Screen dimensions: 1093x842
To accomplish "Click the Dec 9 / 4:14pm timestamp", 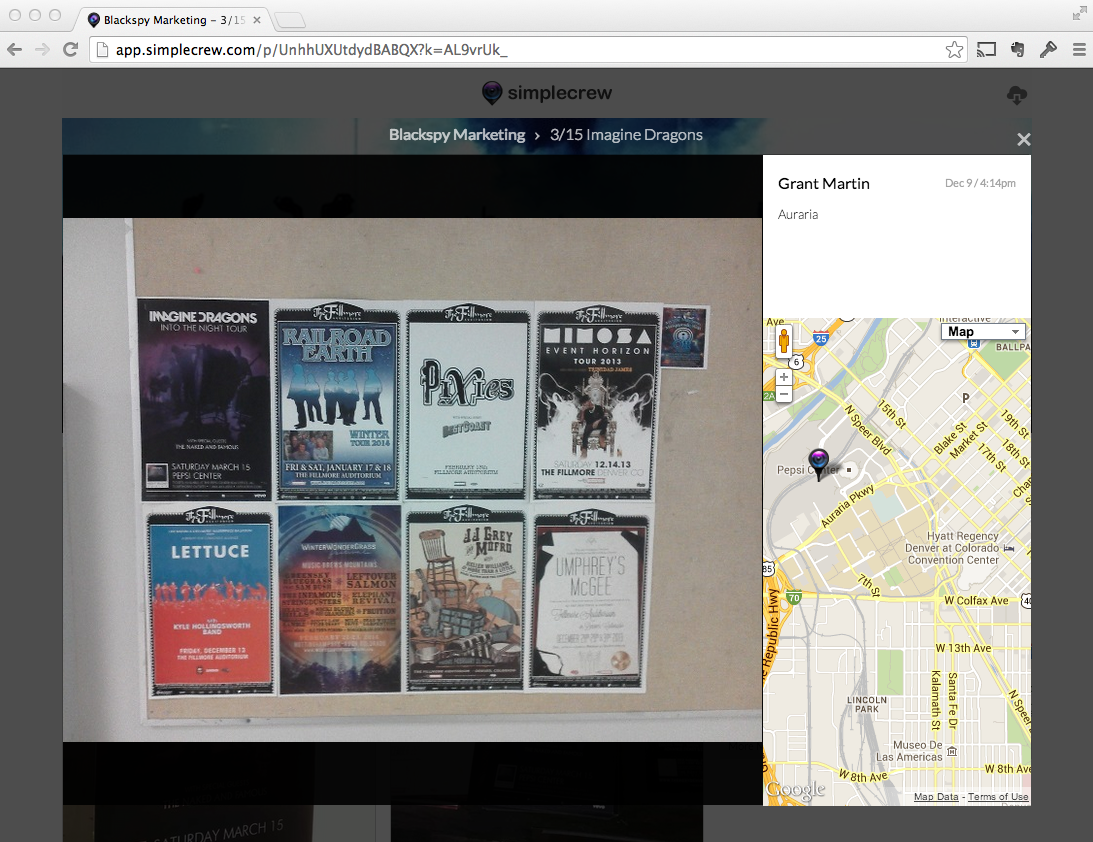I will [980, 183].
